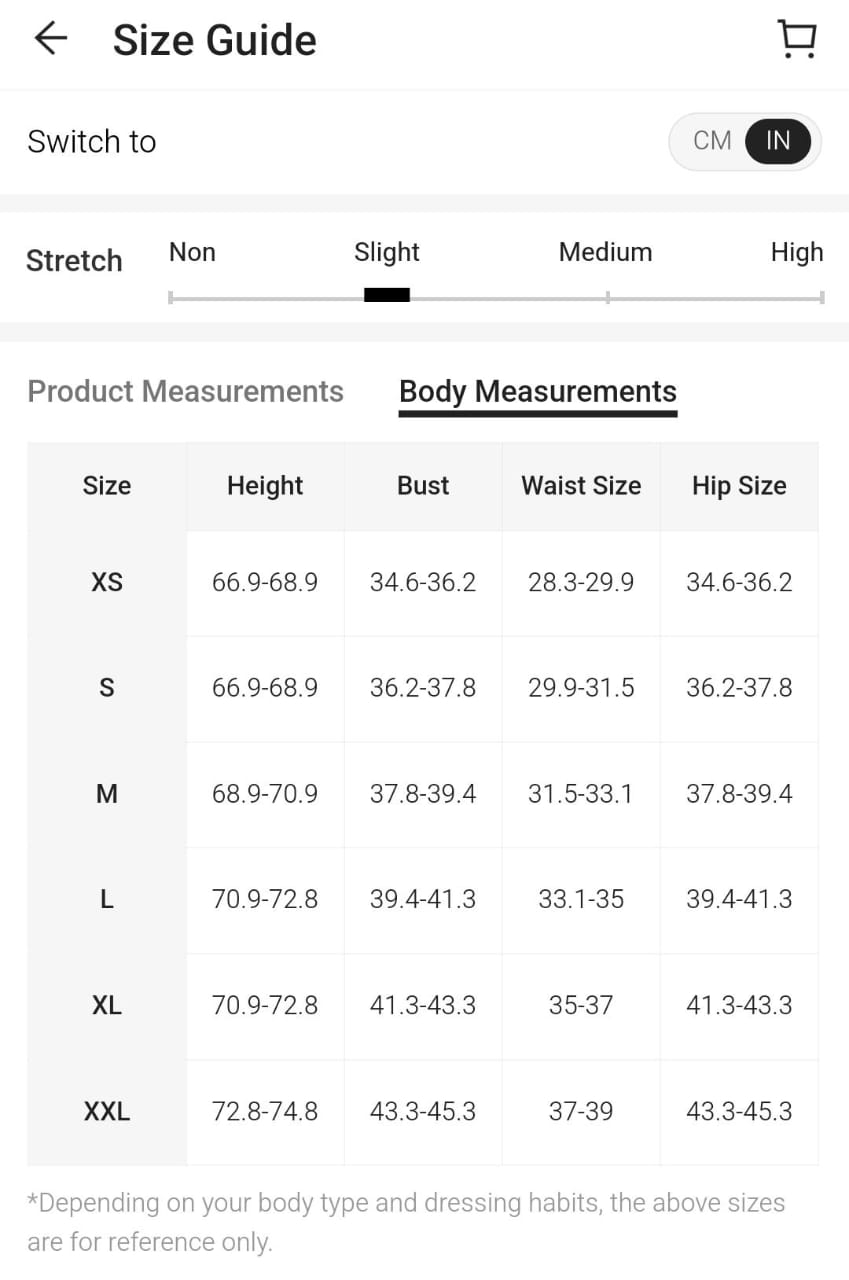Open the shopping cart icon
849x1280 pixels.
point(797,39)
